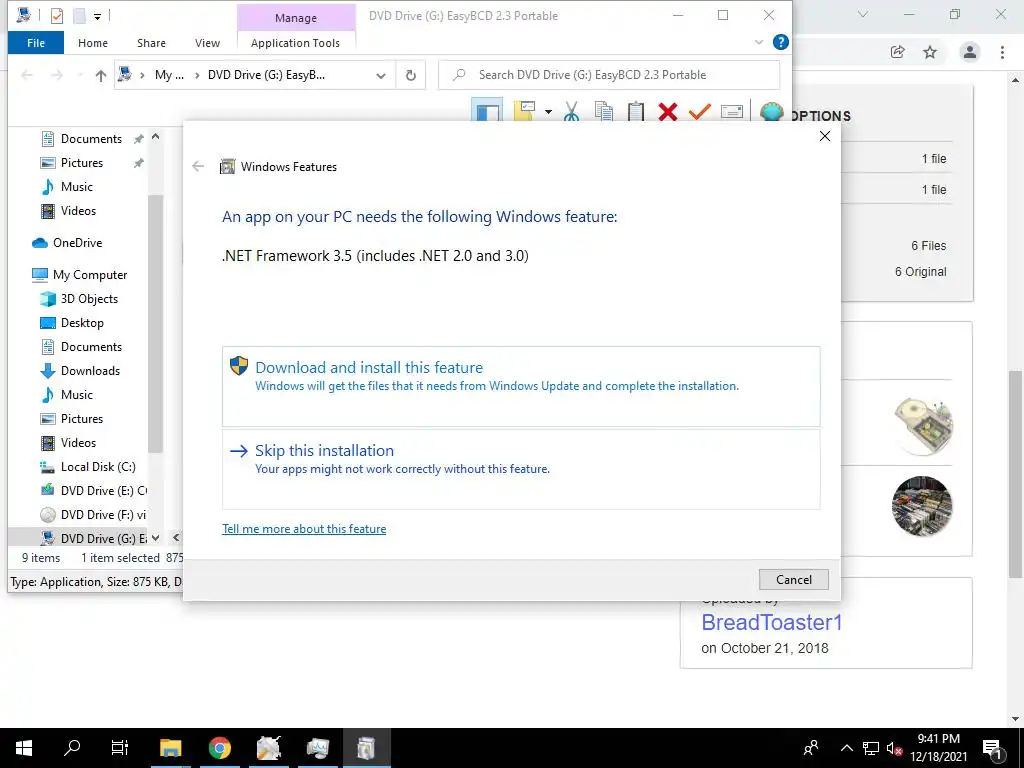Open Chrome profile avatar icon

pos(970,52)
